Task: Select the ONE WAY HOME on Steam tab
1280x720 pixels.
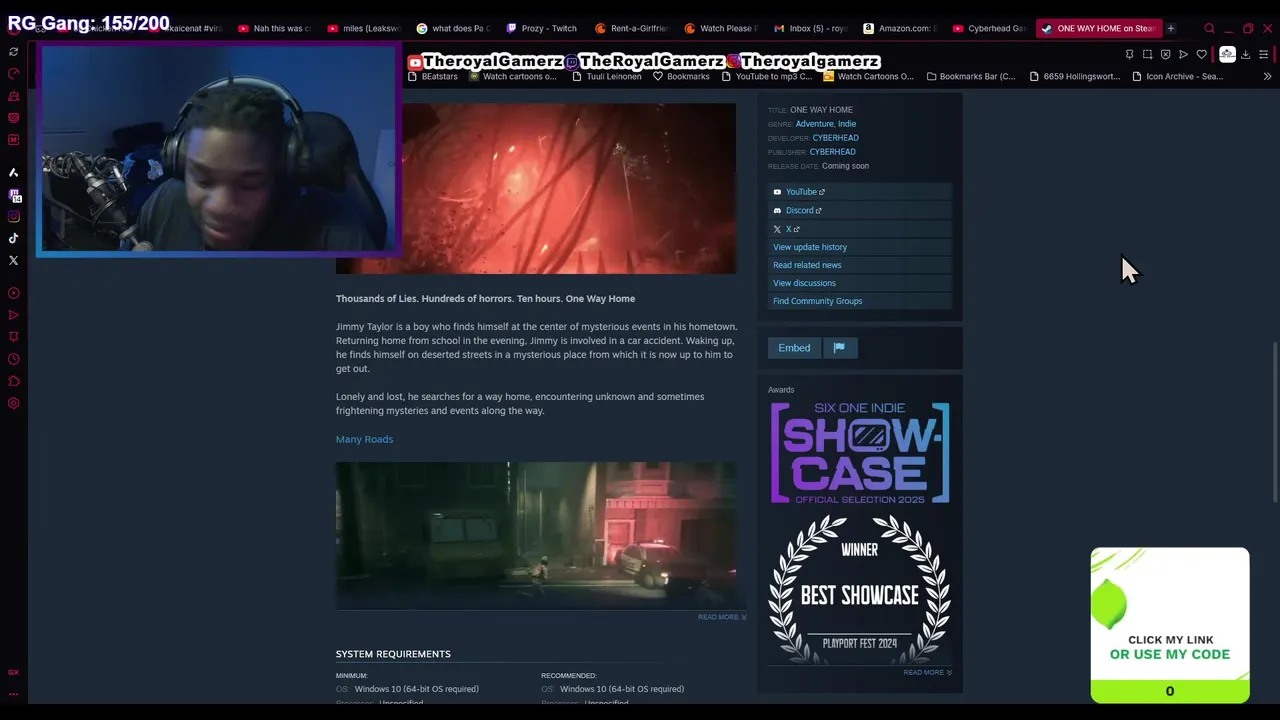Action: tap(1098, 28)
